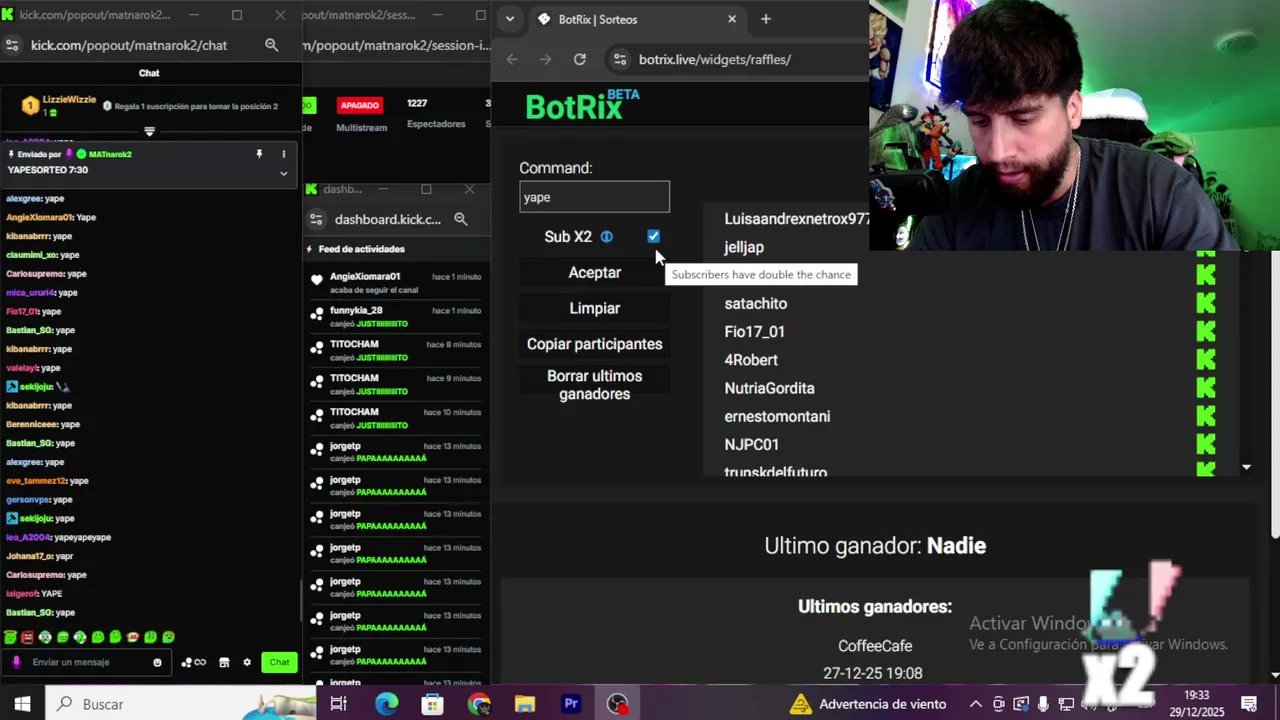Select participant jelljap in the raffle list
The image size is (1280, 720).
point(744,247)
